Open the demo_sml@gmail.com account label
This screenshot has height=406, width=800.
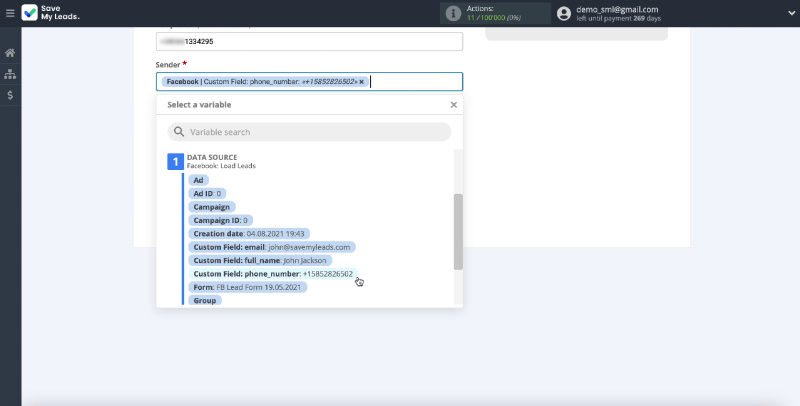click(617, 9)
